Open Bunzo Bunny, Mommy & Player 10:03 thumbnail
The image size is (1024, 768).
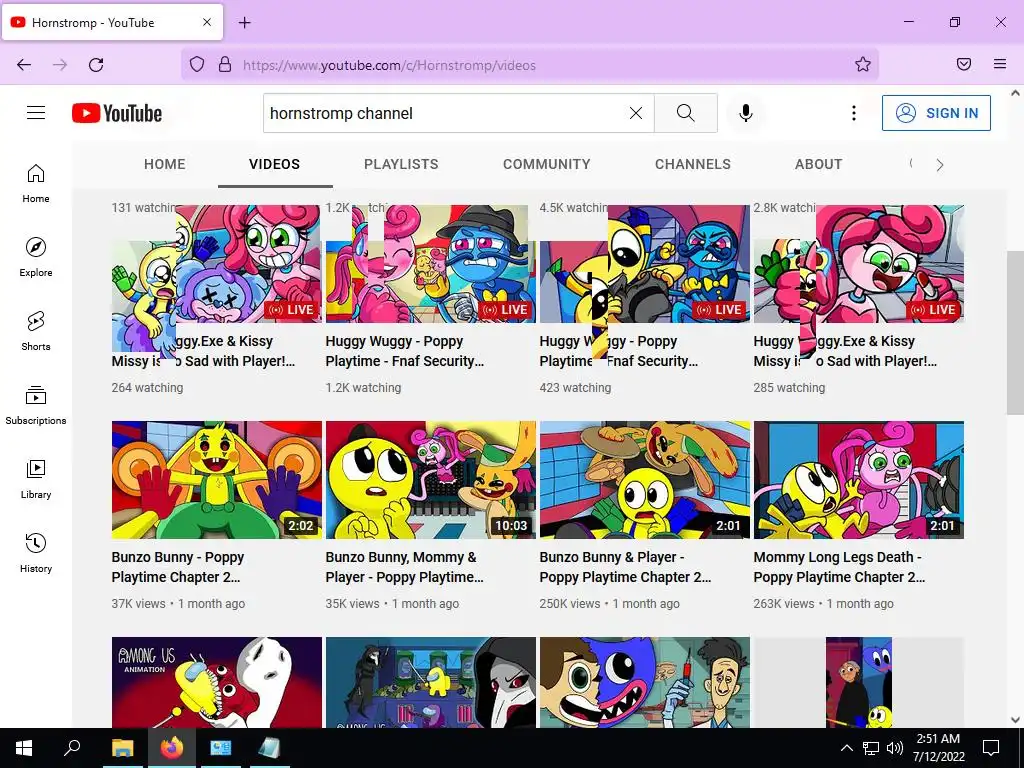coord(431,479)
